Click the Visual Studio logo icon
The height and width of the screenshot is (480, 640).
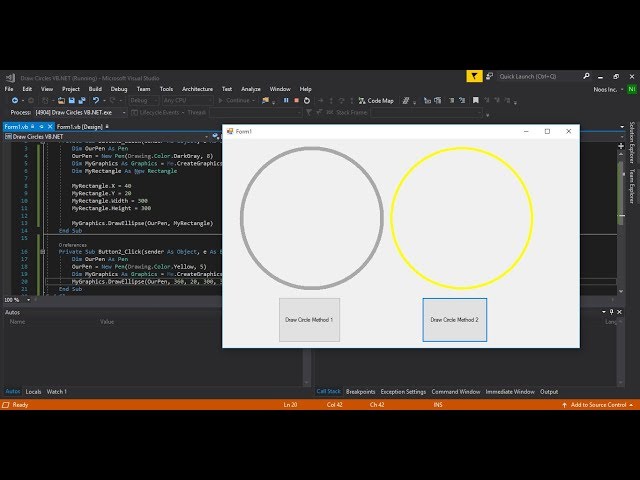(x=10, y=78)
